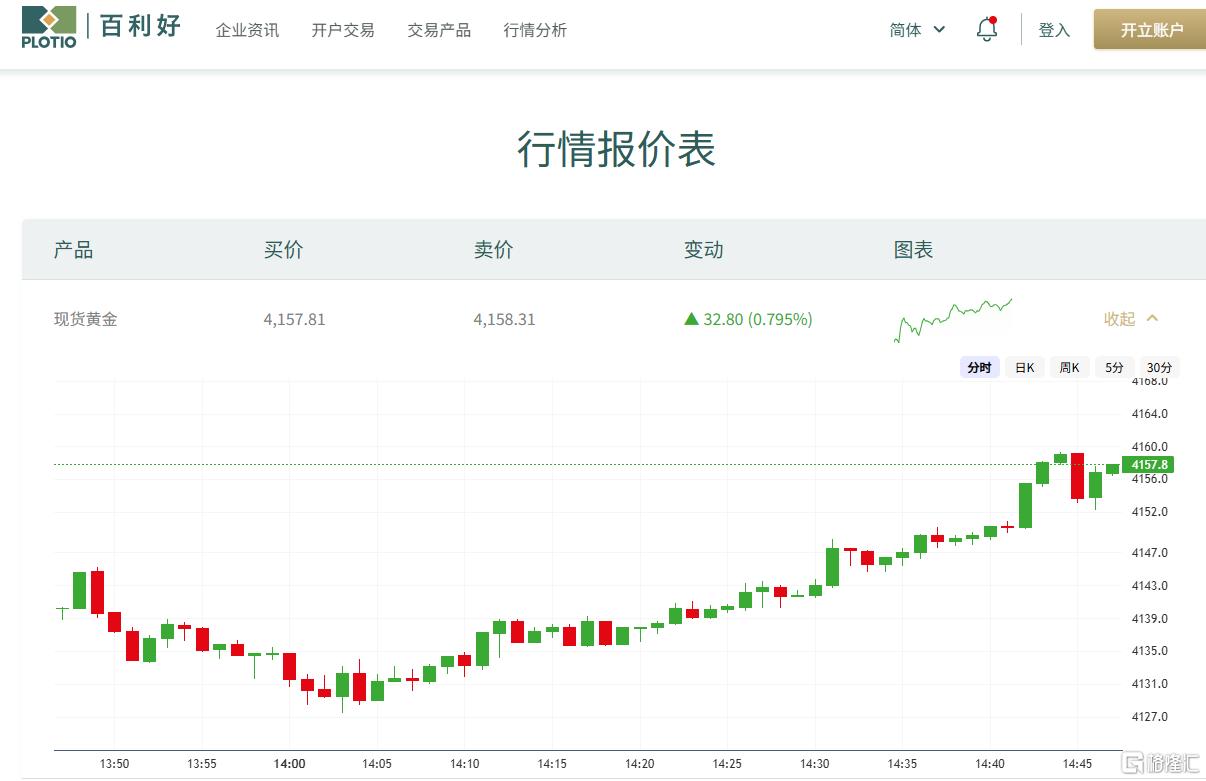
Task: Collapse the chart with 收起
Action: 1130,319
